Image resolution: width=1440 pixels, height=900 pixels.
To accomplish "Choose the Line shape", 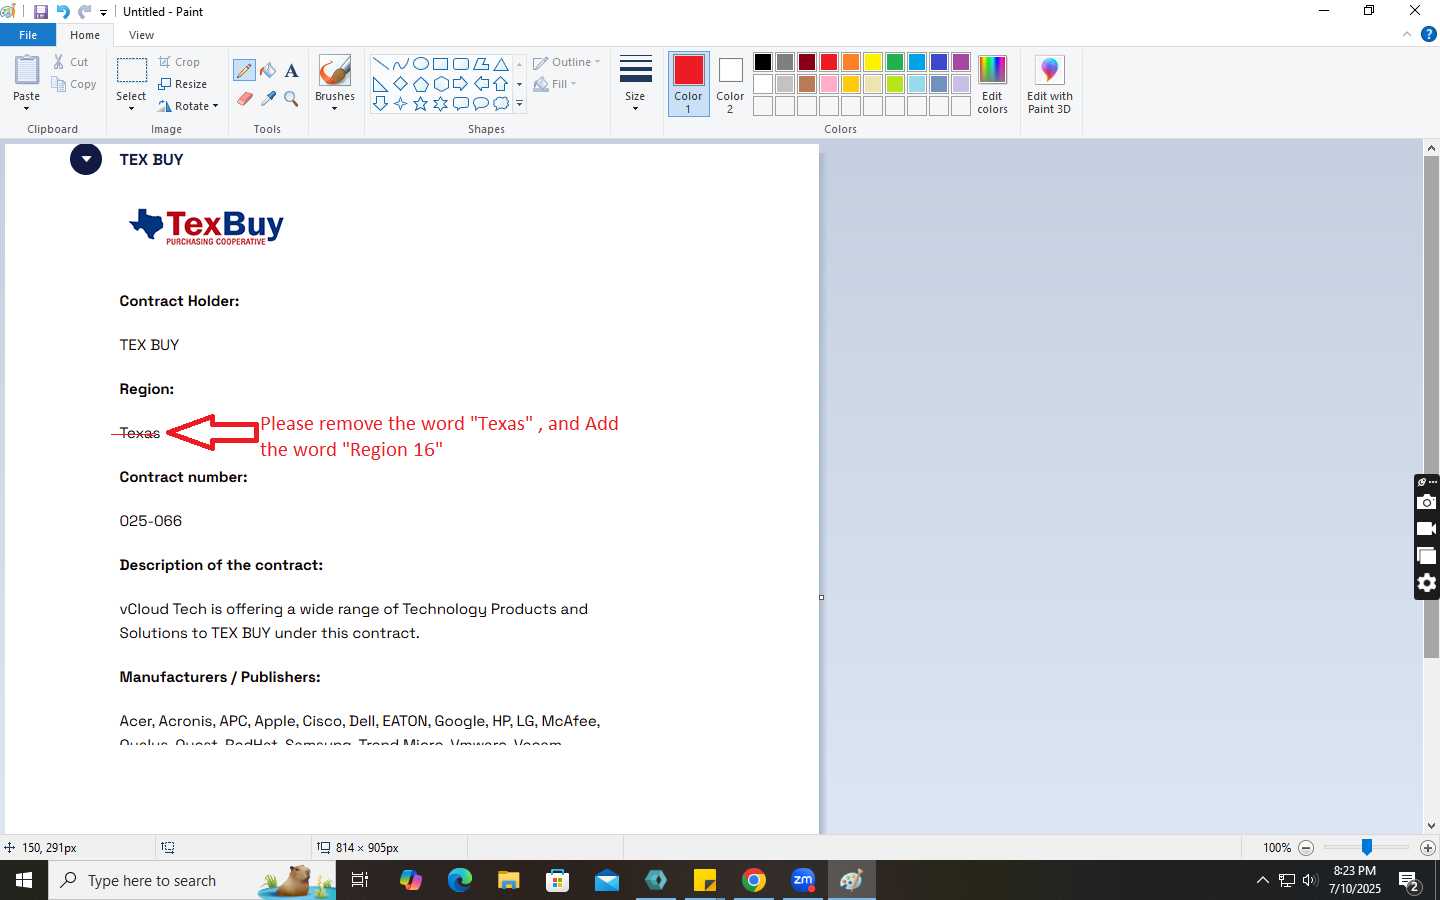I will 380,64.
